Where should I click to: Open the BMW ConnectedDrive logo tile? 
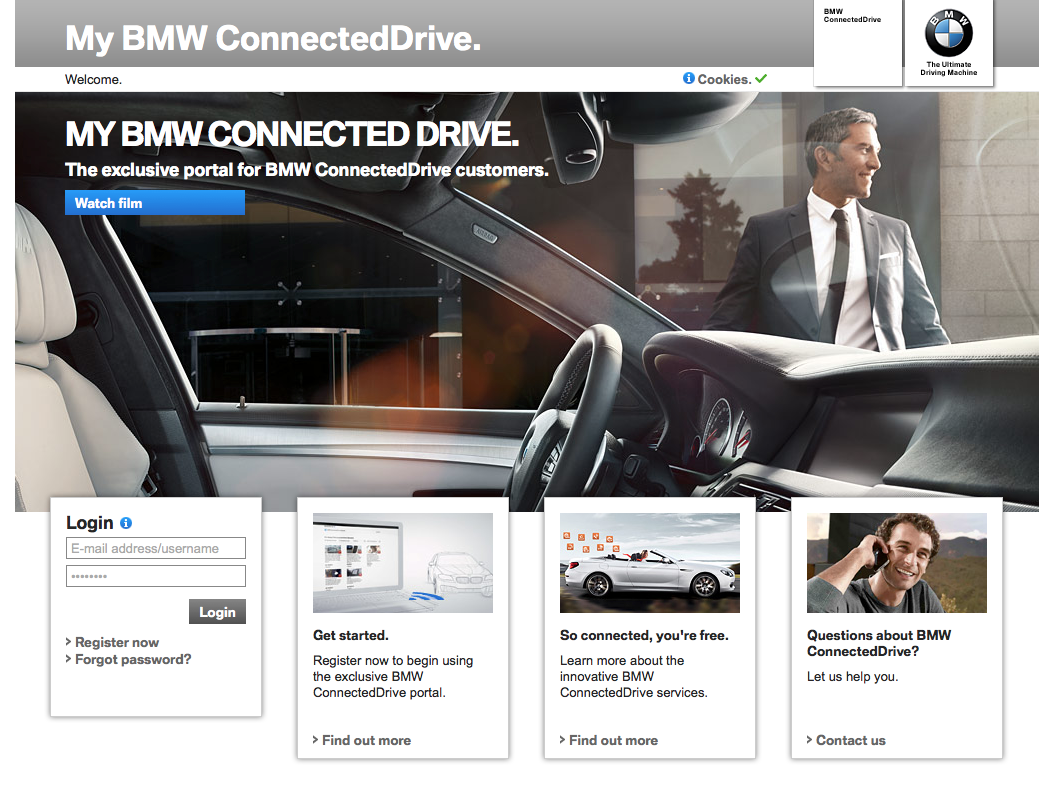click(857, 43)
